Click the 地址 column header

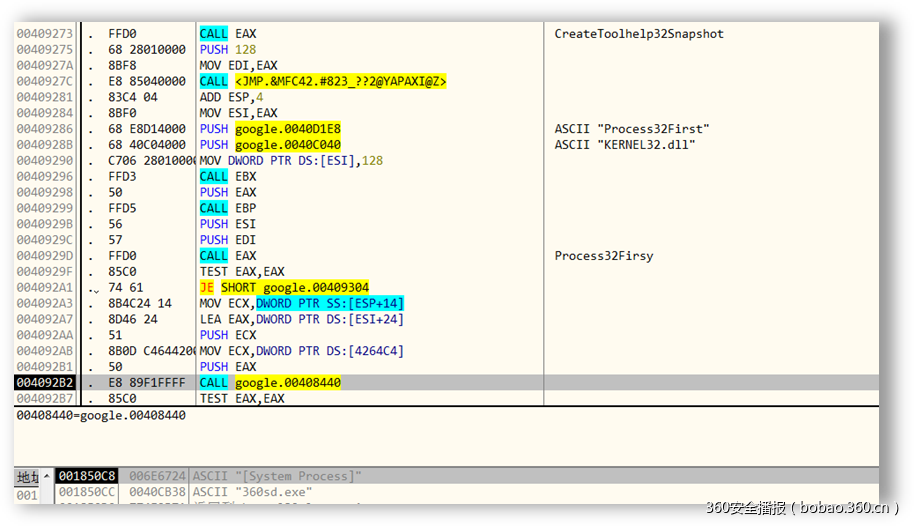point(27,477)
